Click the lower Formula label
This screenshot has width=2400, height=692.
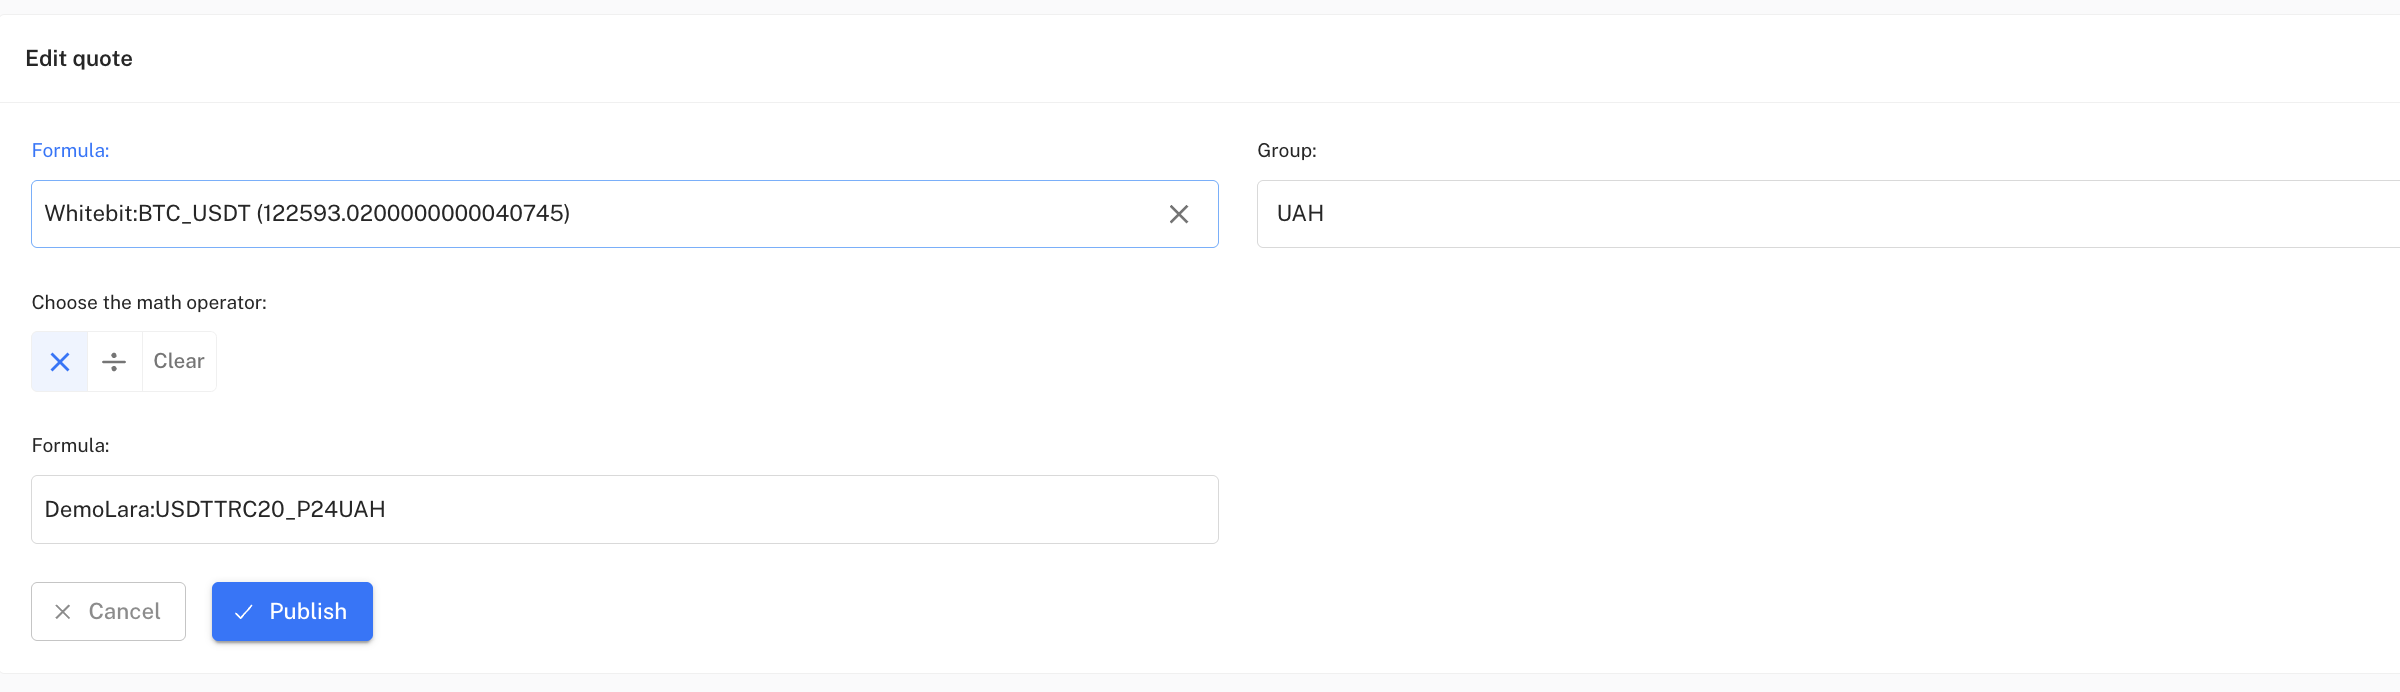(70, 446)
